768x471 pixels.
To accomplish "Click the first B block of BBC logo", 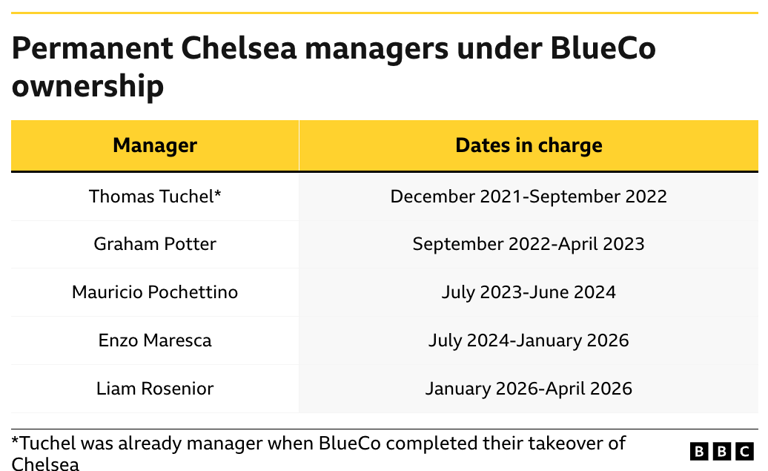I will 699,452.
